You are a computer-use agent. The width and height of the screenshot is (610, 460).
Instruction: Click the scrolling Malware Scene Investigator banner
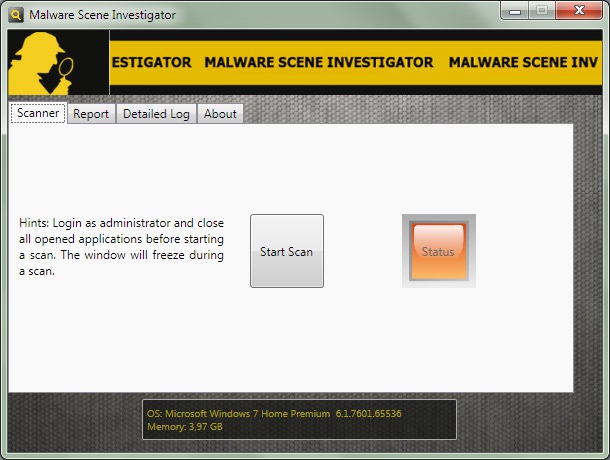(x=356, y=62)
